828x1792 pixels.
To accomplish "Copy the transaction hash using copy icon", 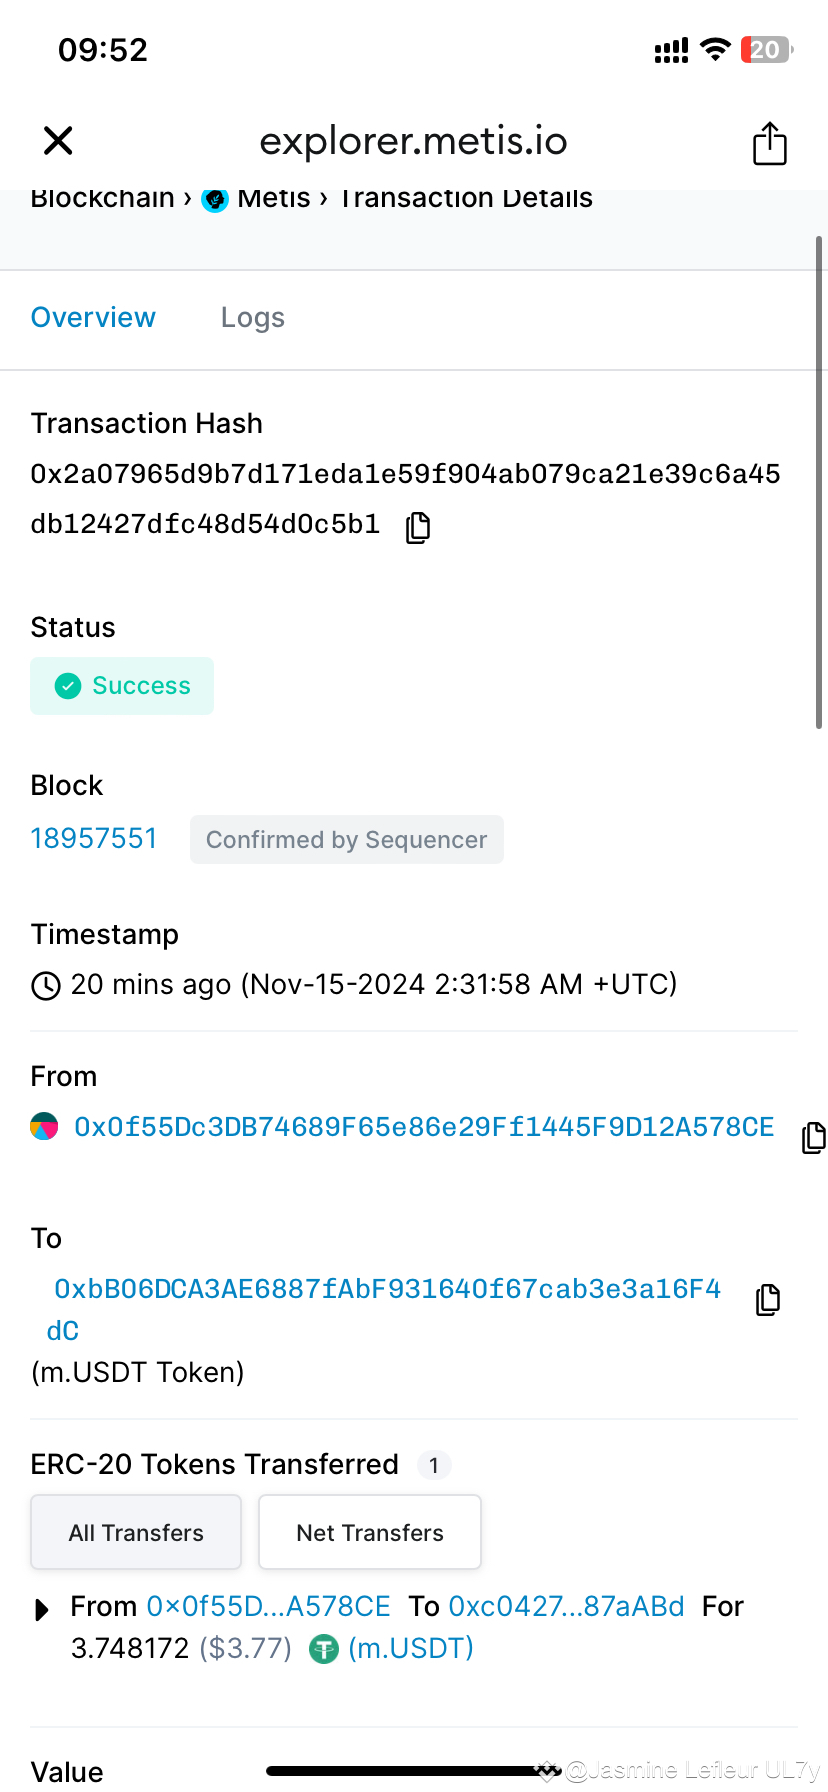I will point(416,527).
